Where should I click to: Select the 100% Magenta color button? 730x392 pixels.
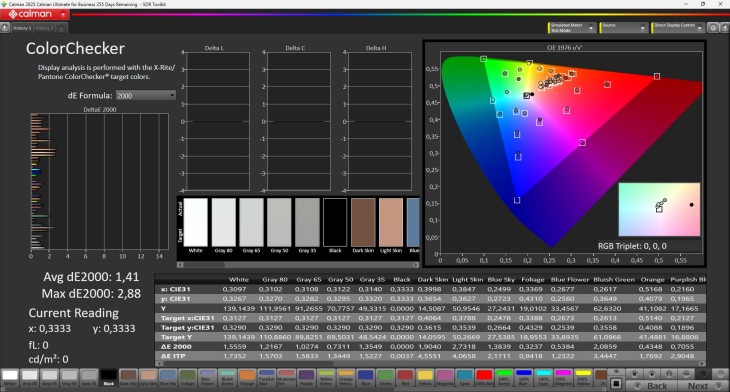pos(563,378)
